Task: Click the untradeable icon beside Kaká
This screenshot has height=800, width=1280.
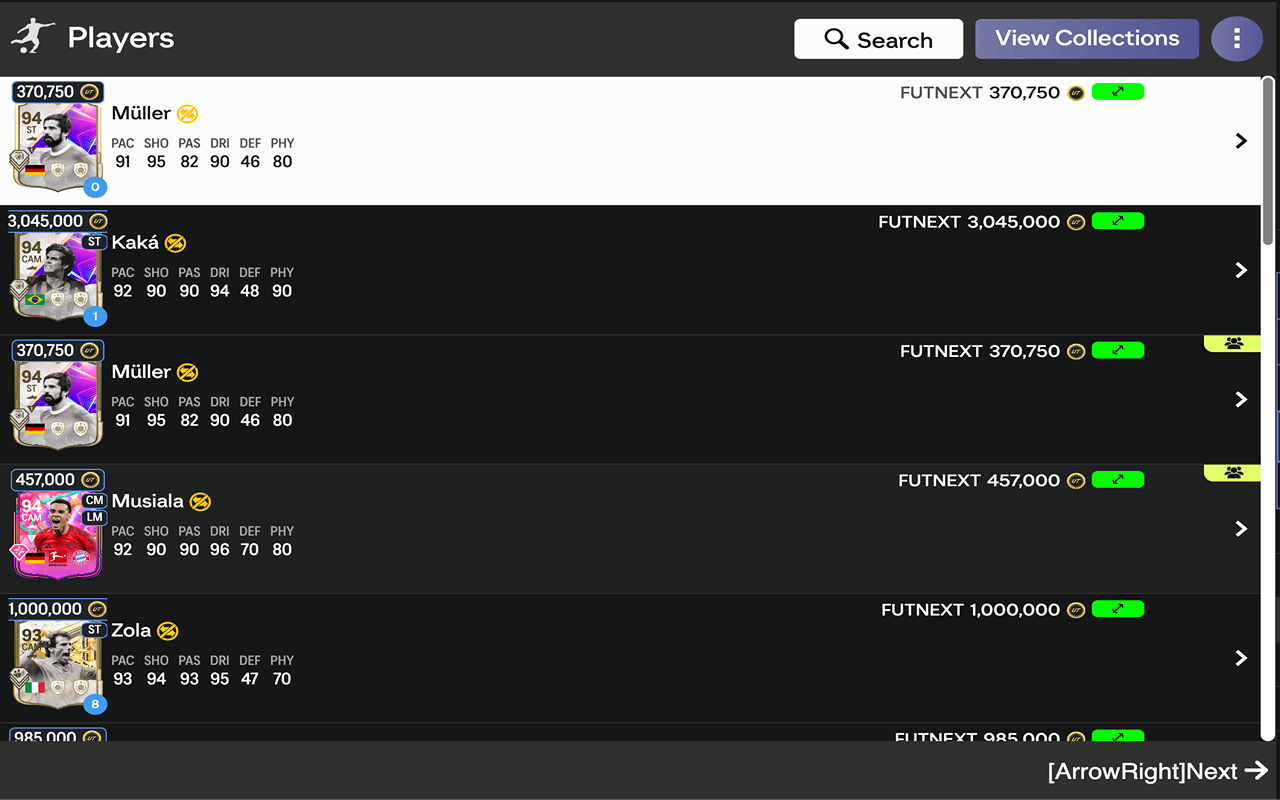Action: (175, 243)
